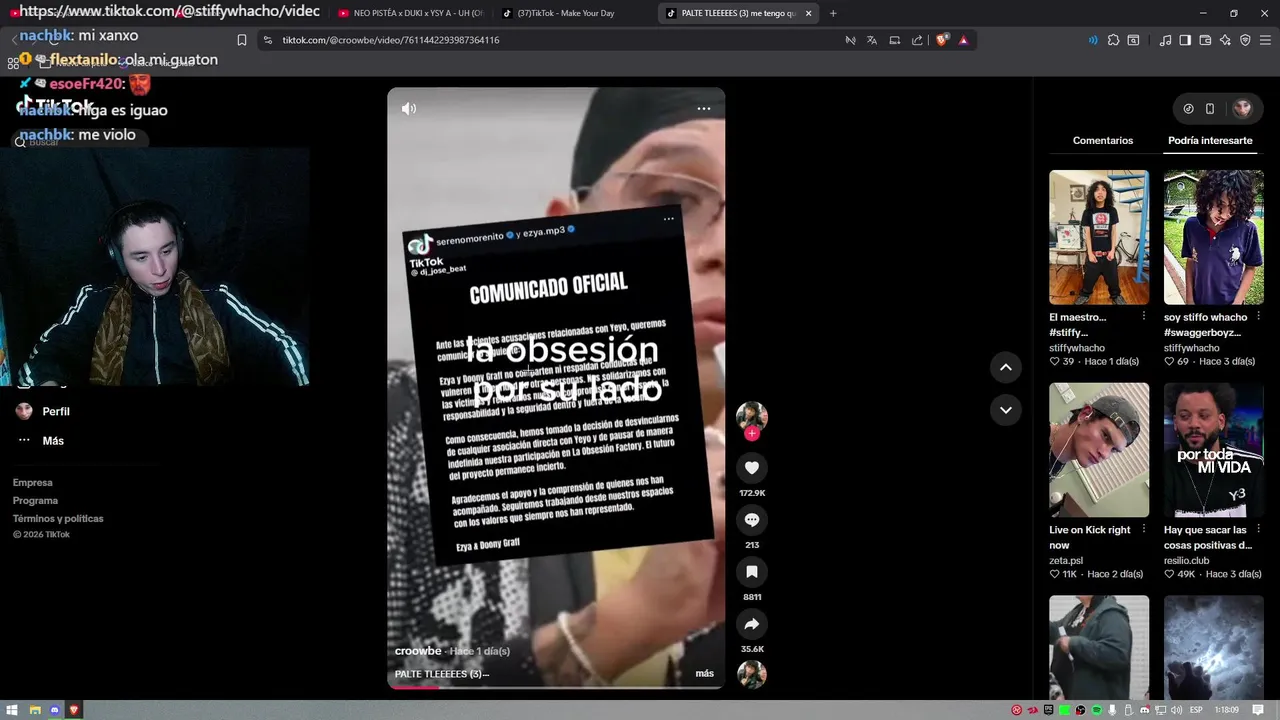Open Brave browser taskbar icon

(74, 710)
